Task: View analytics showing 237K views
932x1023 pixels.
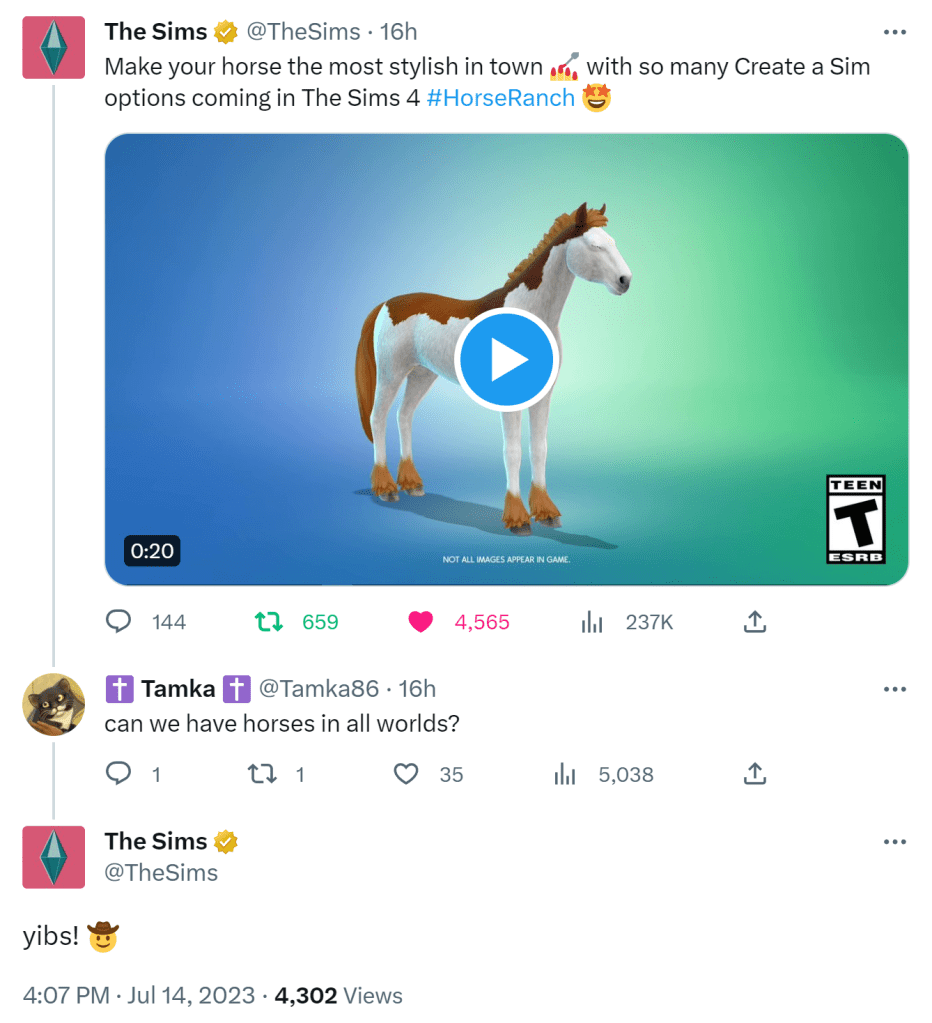Action: [x=593, y=622]
